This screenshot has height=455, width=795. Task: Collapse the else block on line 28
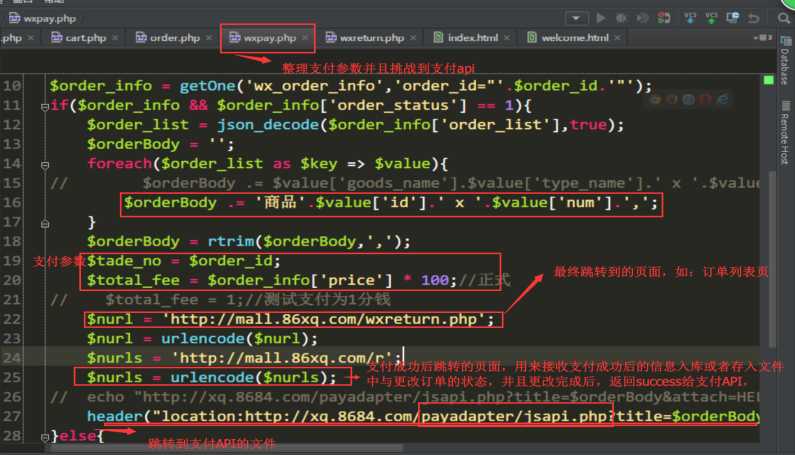pyautogui.click(x=45, y=437)
